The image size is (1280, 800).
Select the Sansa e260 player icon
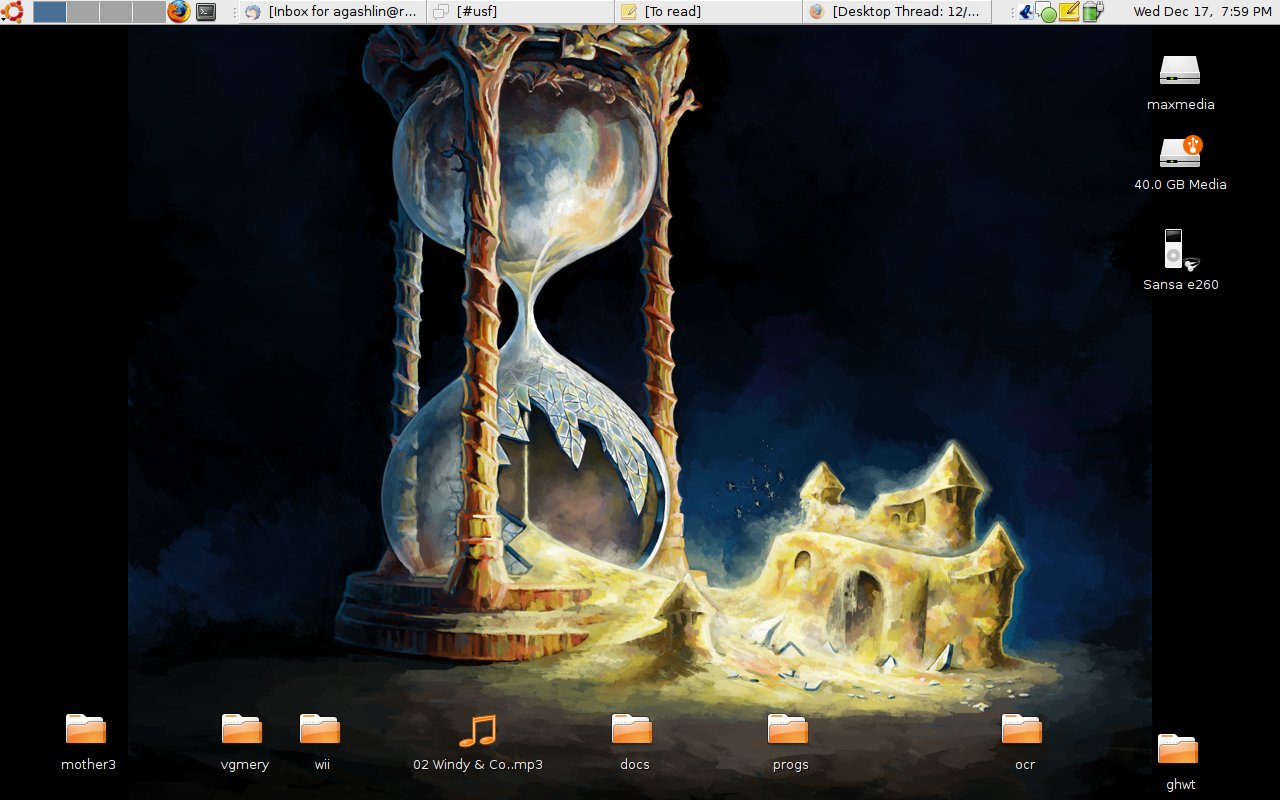[1180, 260]
